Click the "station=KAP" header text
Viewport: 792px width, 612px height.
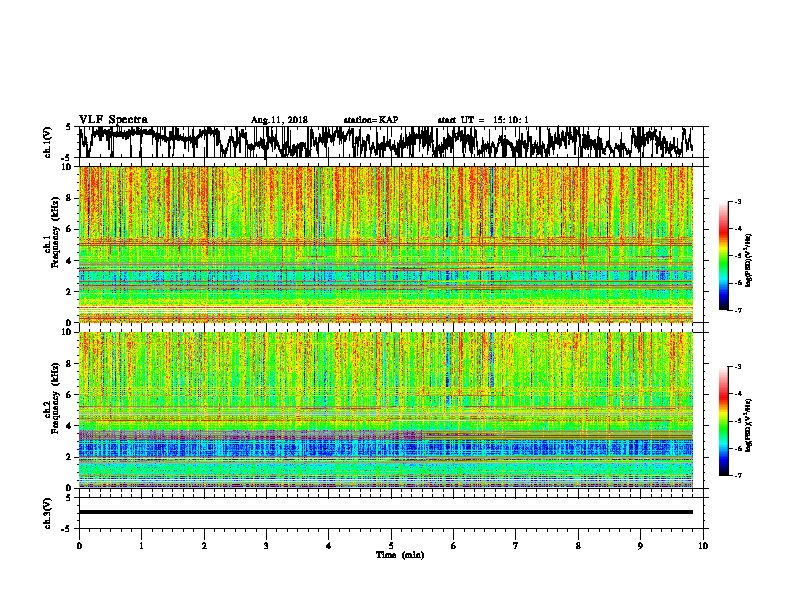pyautogui.click(x=371, y=120)
